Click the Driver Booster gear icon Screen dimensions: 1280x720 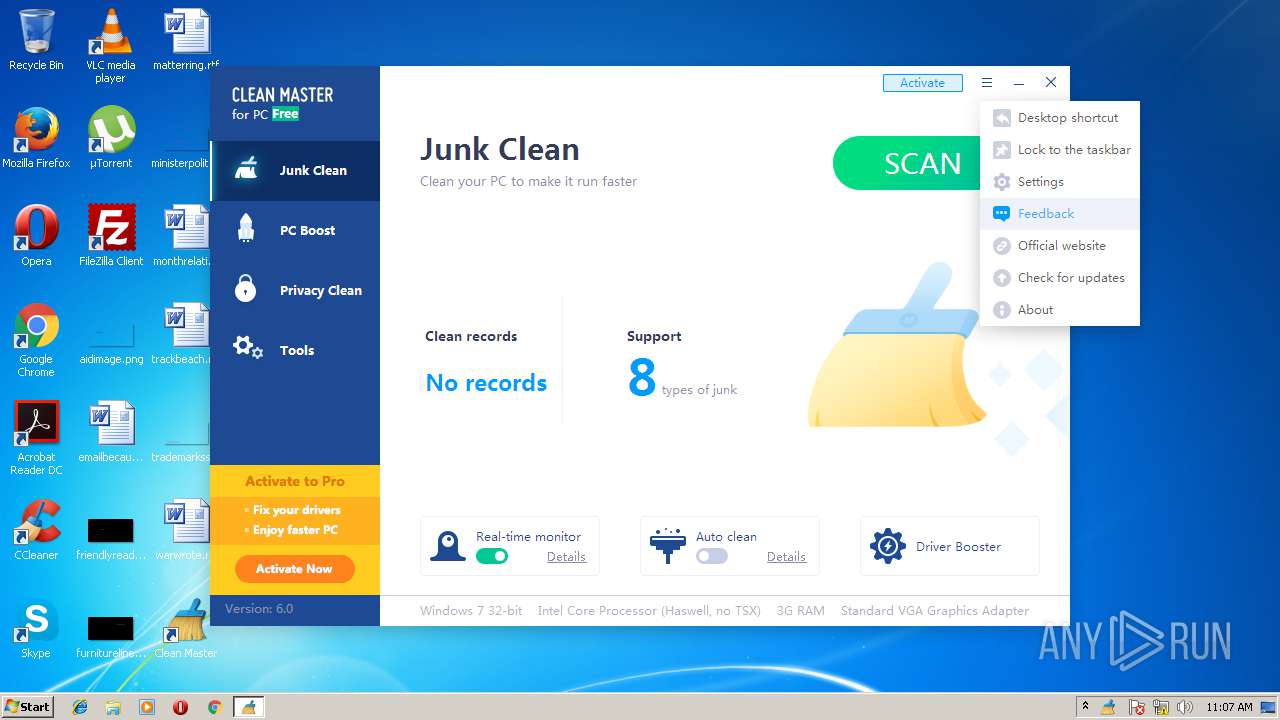coord(887,546)
